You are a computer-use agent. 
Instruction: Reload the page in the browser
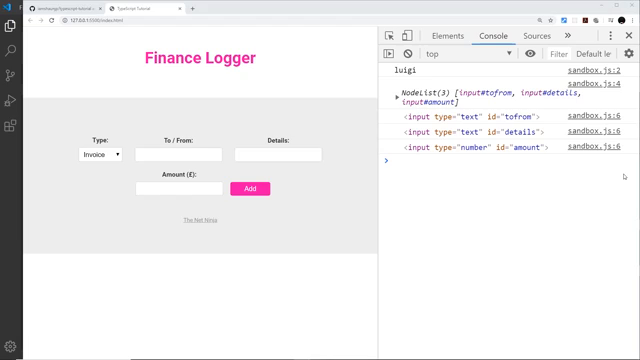[x=51, y=20]
